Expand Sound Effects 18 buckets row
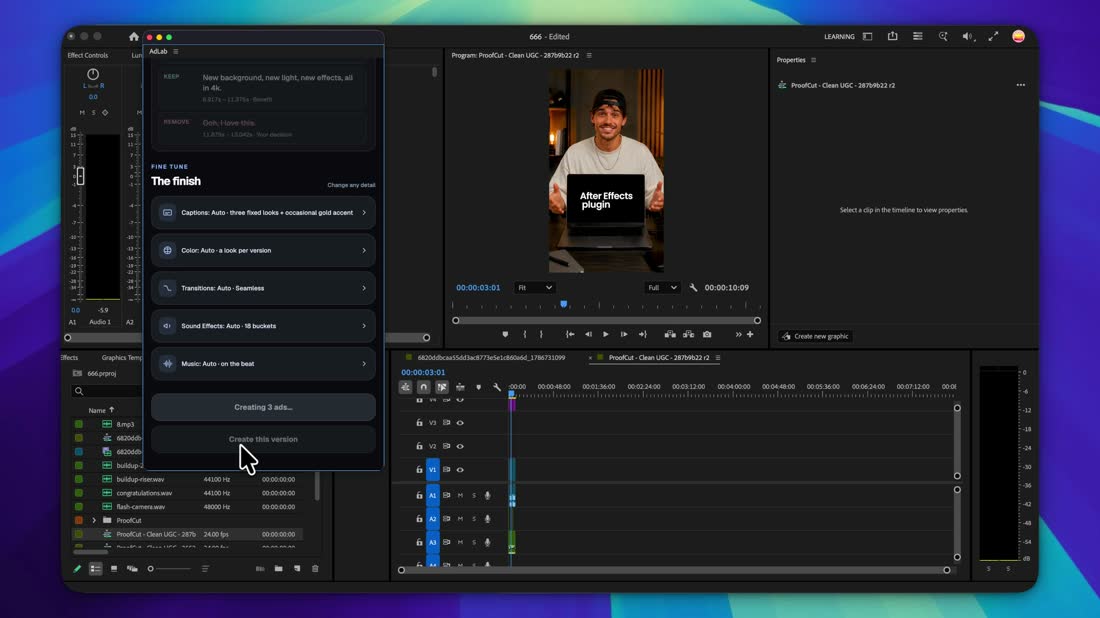 (x=263, y=326)
